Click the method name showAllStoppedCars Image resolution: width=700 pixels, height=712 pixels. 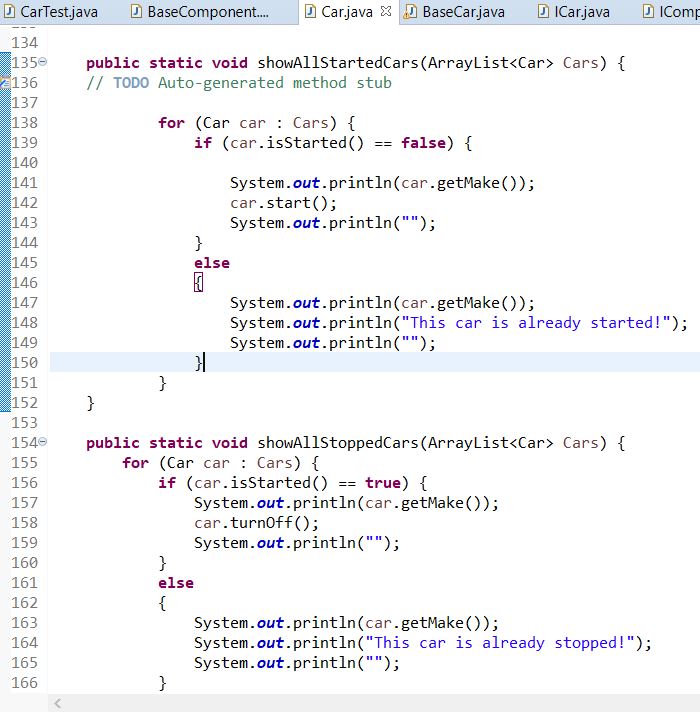pyautogui.click(x=338, y=443)
